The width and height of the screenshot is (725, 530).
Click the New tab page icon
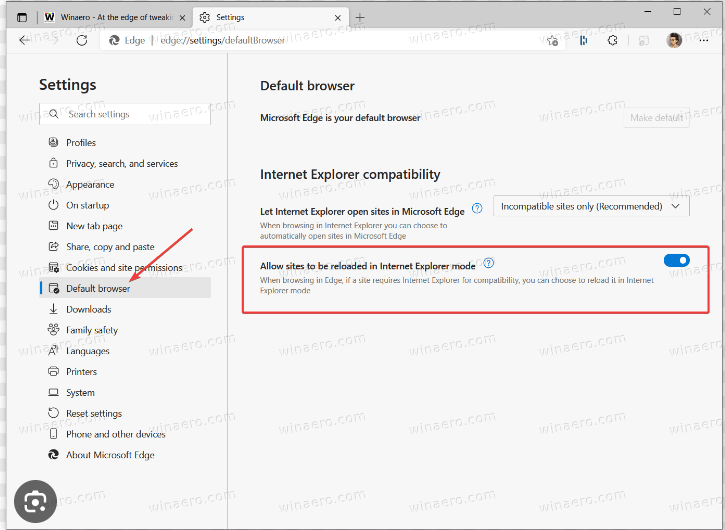pos(54,225)
